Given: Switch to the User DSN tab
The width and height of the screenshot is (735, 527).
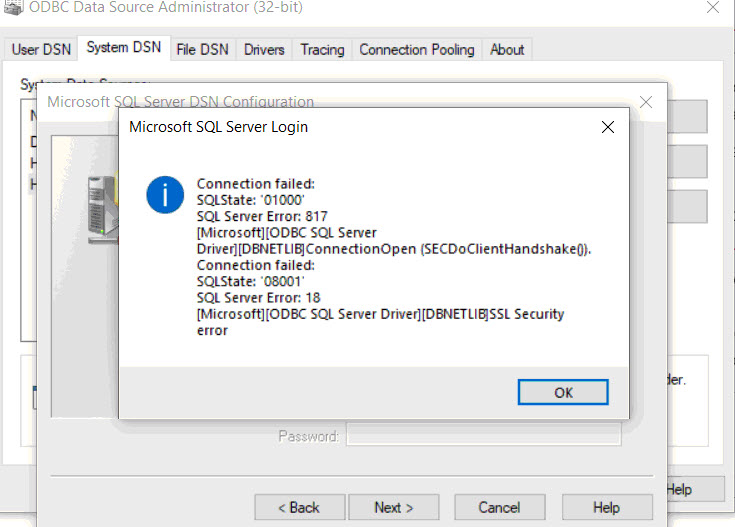Looking at the screenshot, I should [41, 49].
